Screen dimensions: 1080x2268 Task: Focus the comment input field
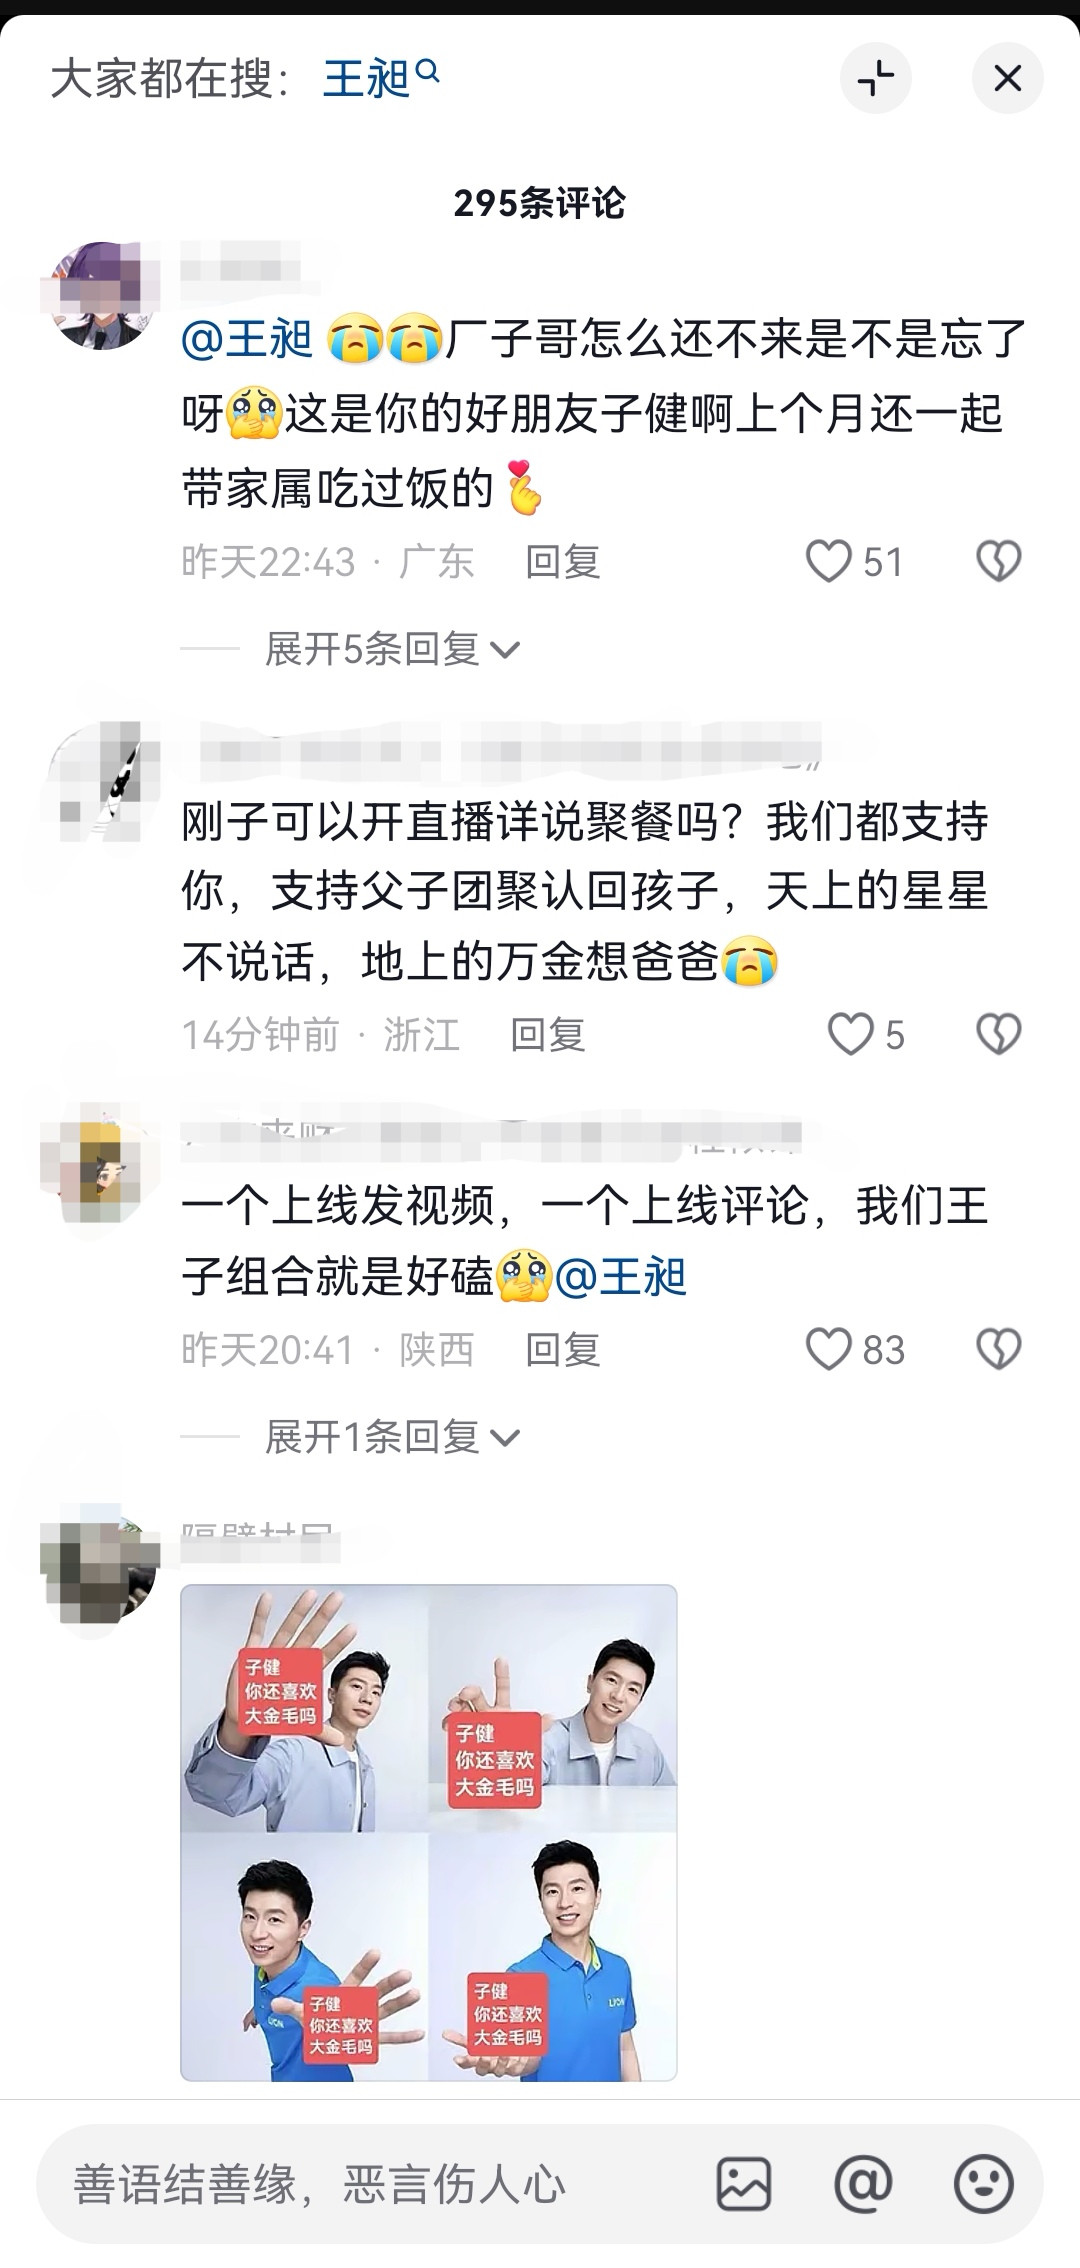[370, 2184]
